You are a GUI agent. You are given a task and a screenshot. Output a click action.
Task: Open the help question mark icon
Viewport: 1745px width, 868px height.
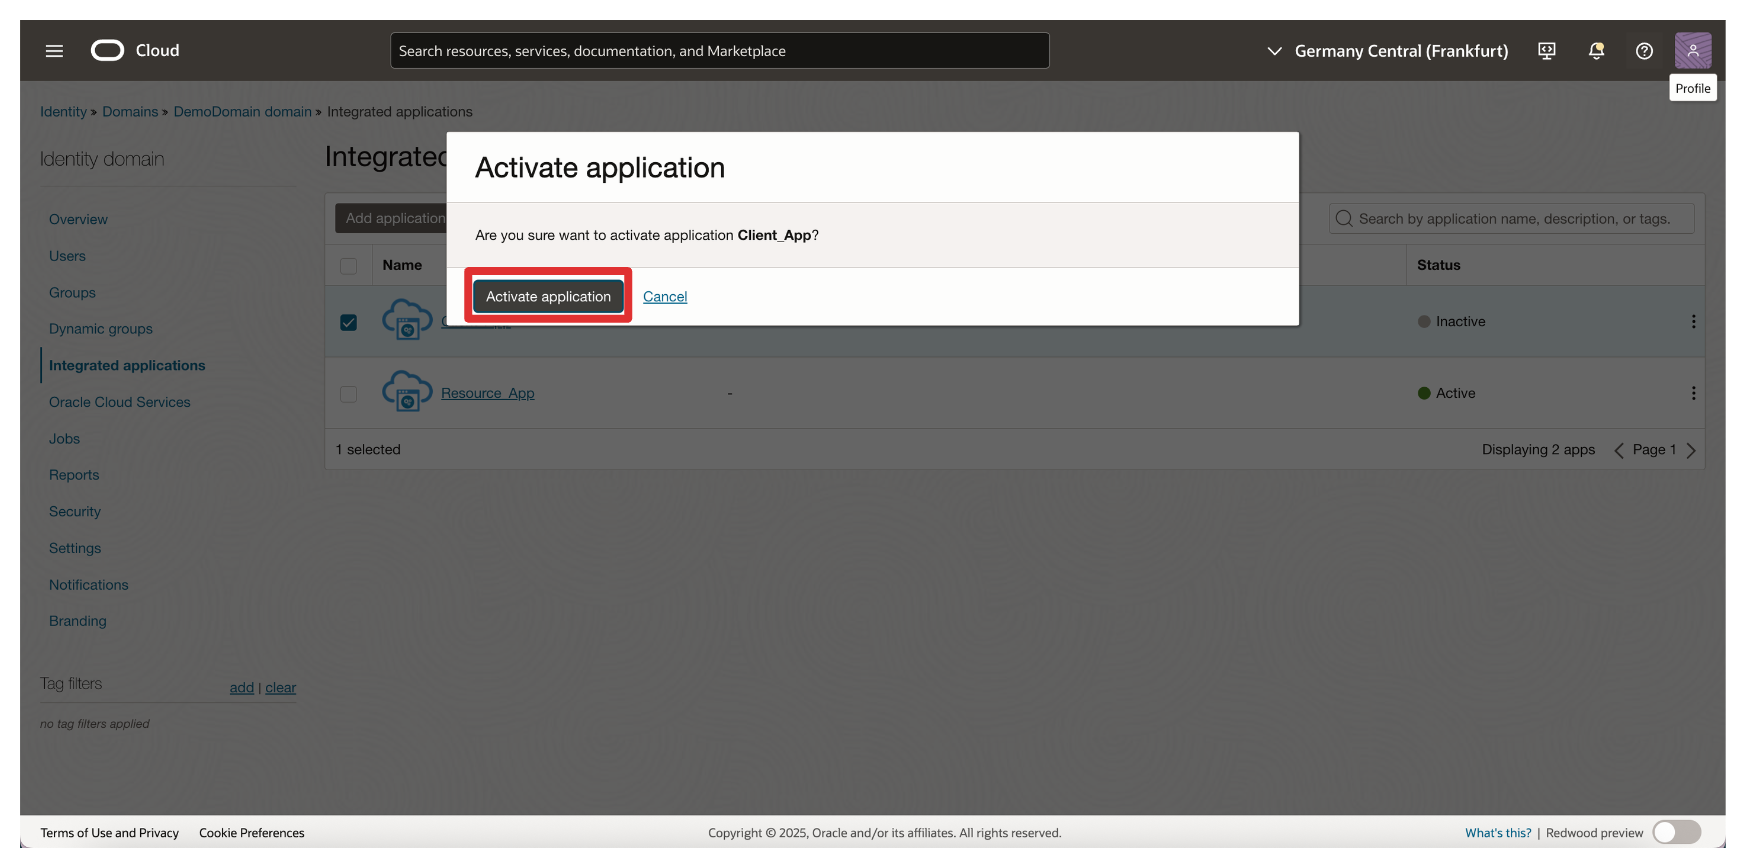pyautogui.click(x=1644, y=51)
